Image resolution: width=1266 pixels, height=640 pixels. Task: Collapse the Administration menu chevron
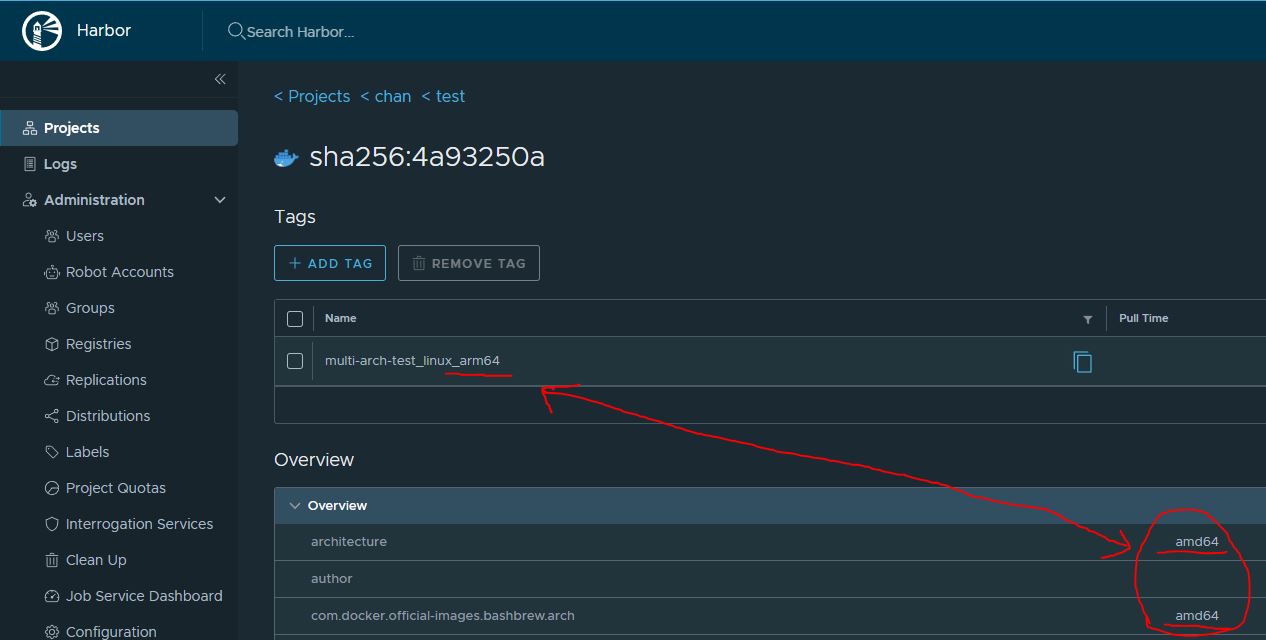220,200
